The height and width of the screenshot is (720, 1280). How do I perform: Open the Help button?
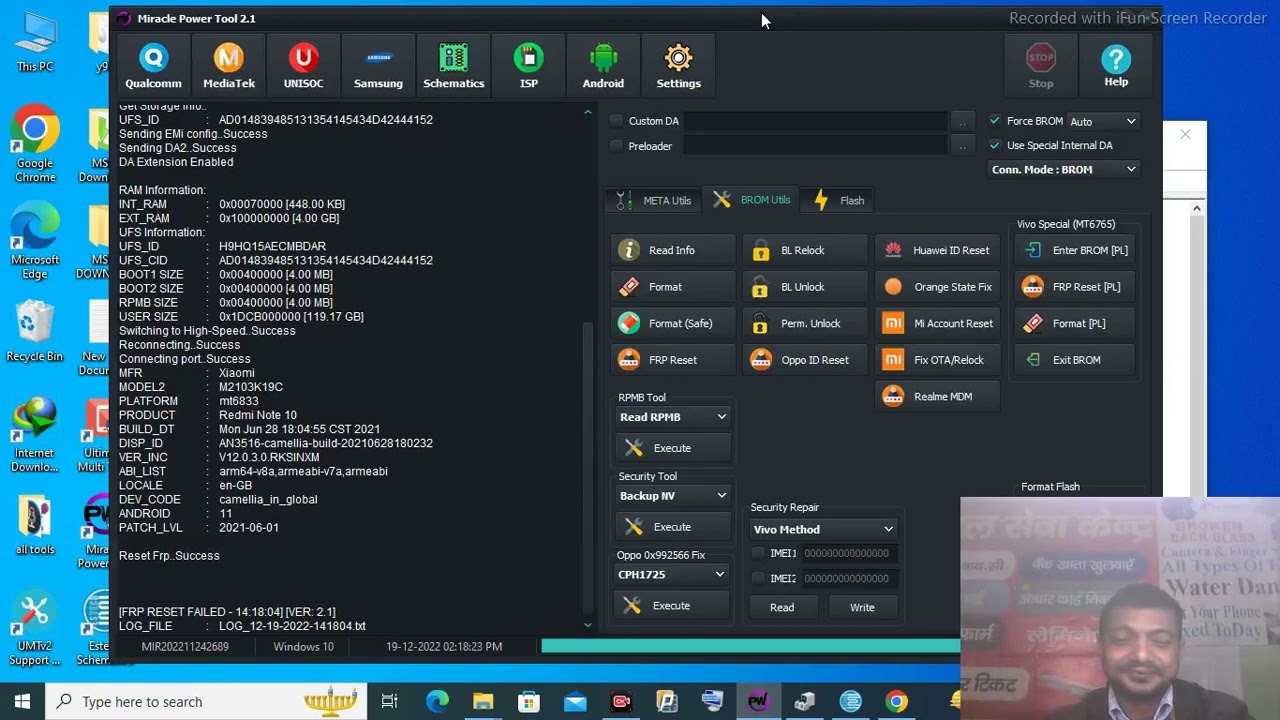pyautogui.click(x=1116, y=66)
